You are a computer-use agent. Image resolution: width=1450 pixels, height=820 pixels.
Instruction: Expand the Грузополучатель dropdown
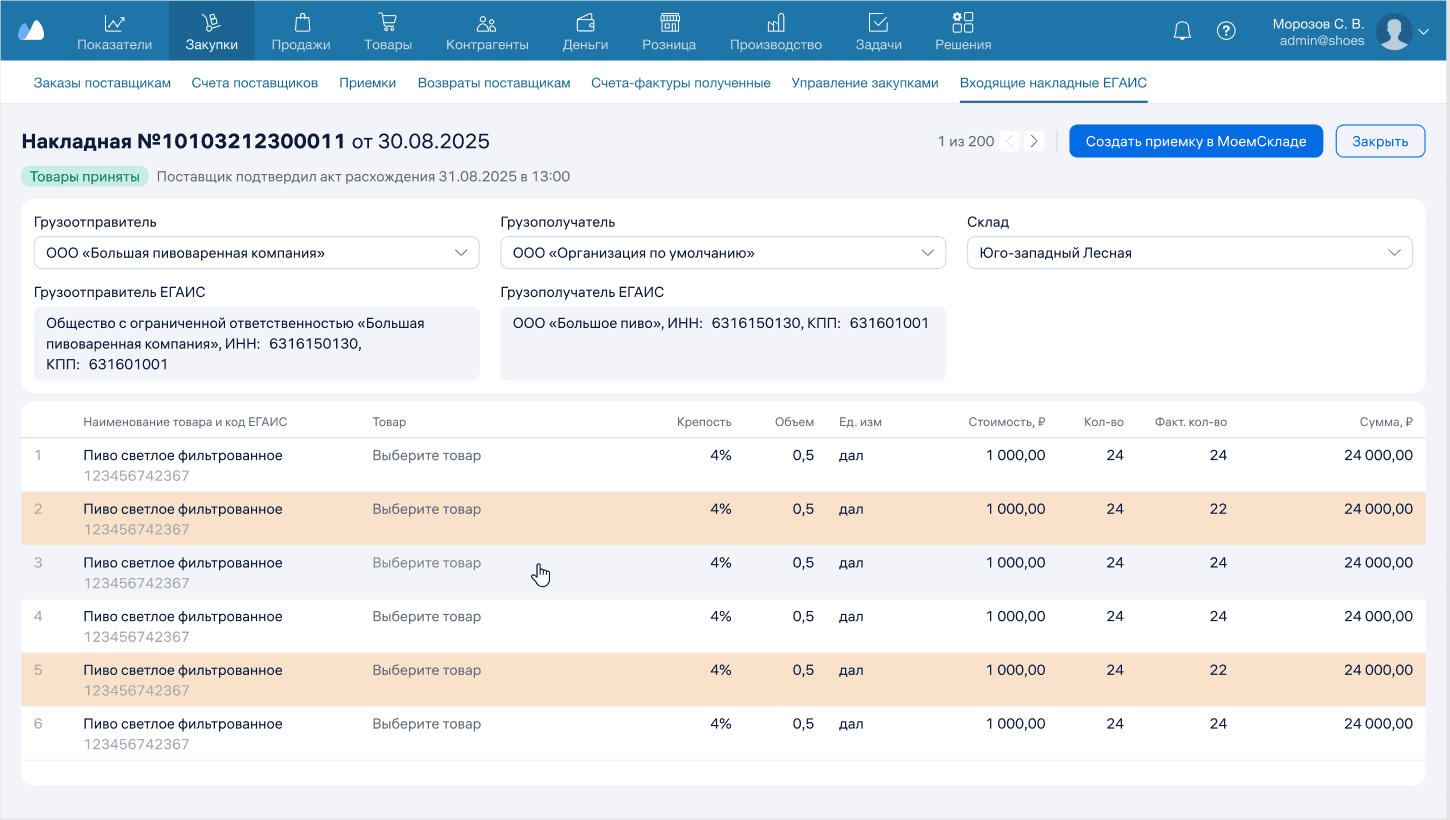point(927,253)
